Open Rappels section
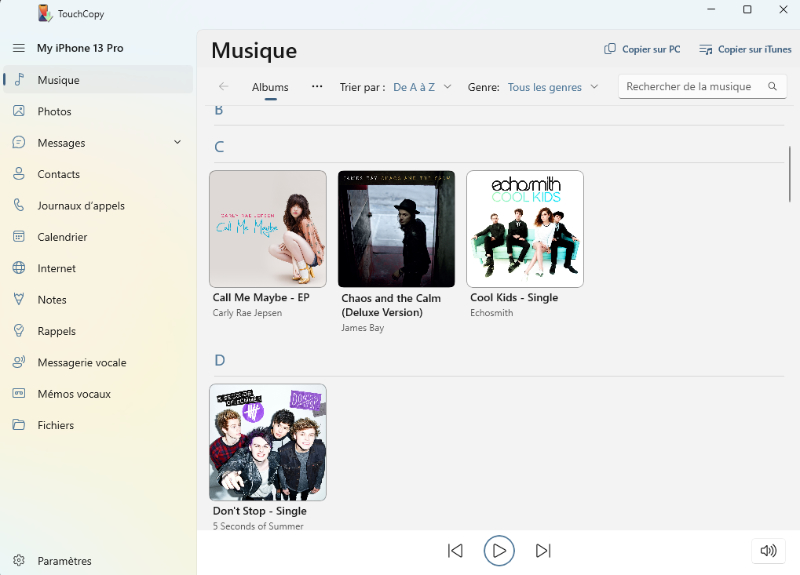The height and width of the screenshot is (575, 800). (98, 331)
